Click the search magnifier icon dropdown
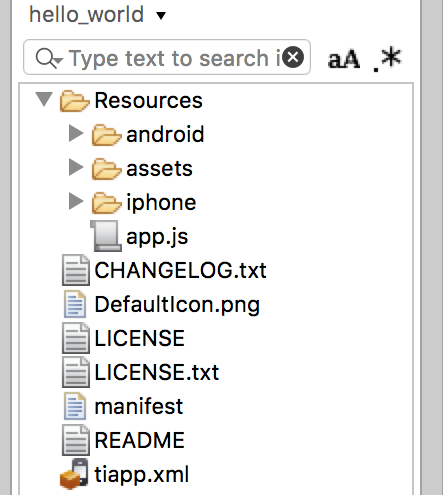Viewport: 443px width, 495px height. [49, 58]
